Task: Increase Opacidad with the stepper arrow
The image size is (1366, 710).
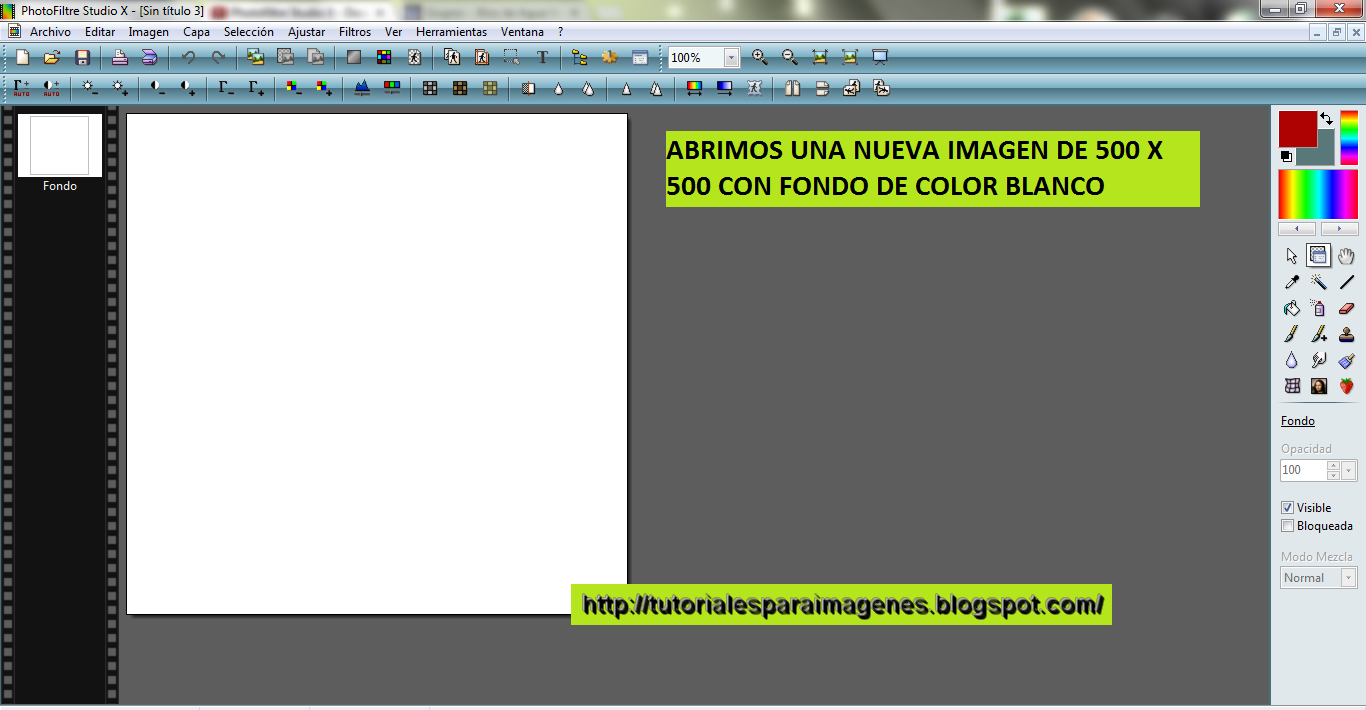Action: tap(1333, 466)
